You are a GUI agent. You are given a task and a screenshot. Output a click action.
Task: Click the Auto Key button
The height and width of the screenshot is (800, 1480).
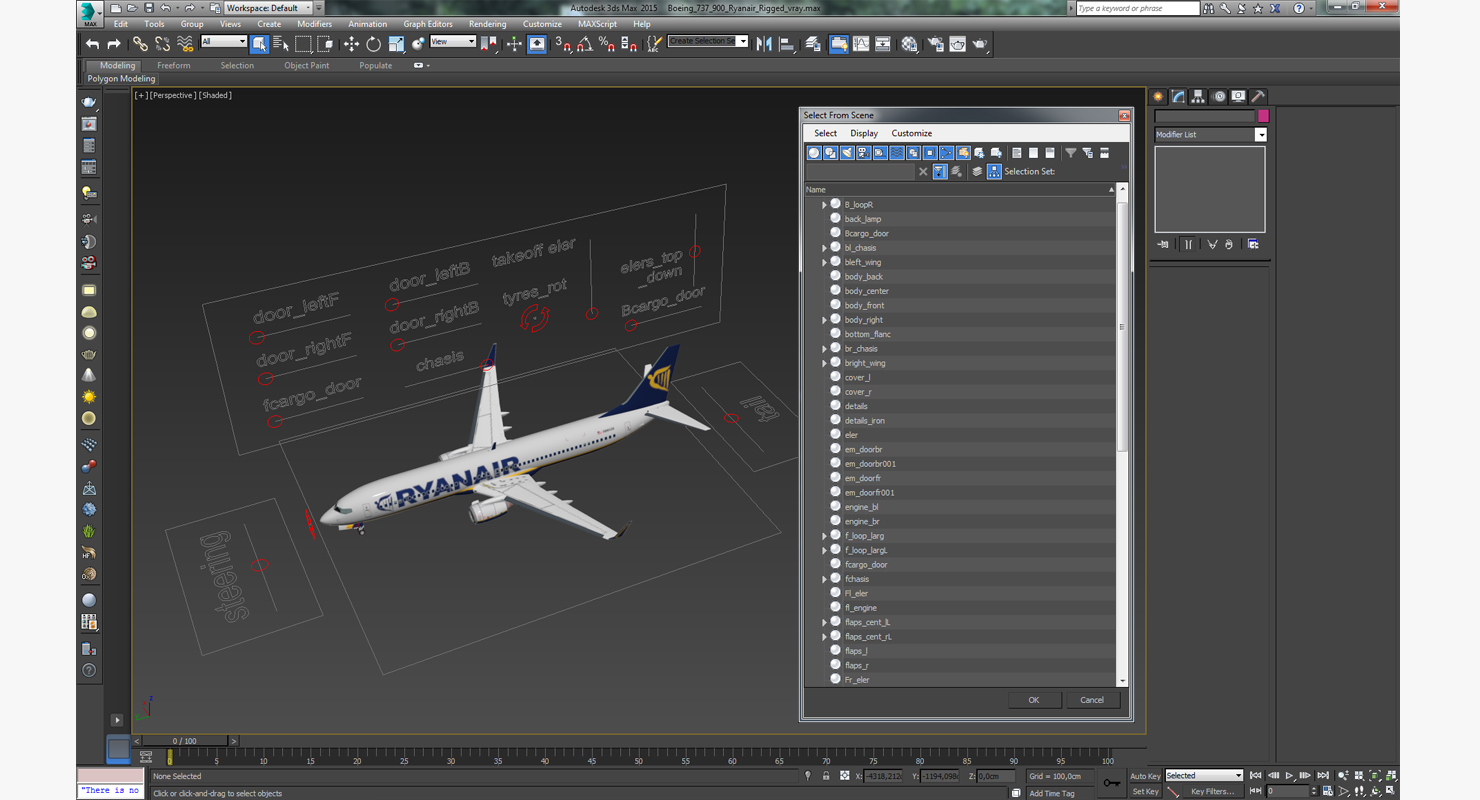click(x=1145, y=776)
